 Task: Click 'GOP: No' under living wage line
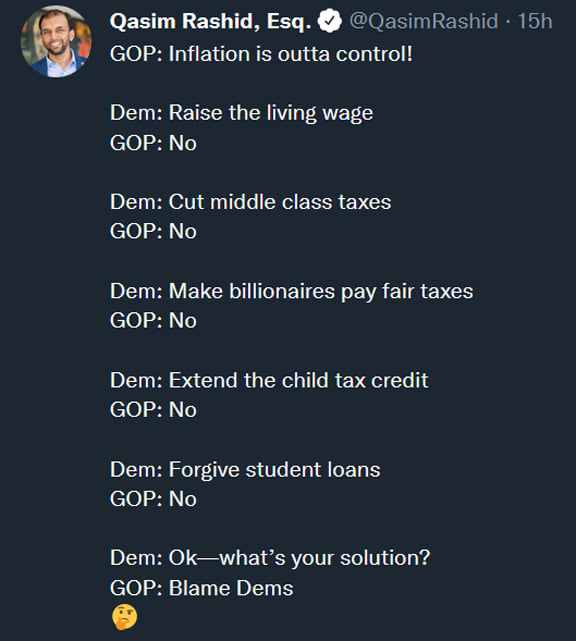[x=153, y=143]
